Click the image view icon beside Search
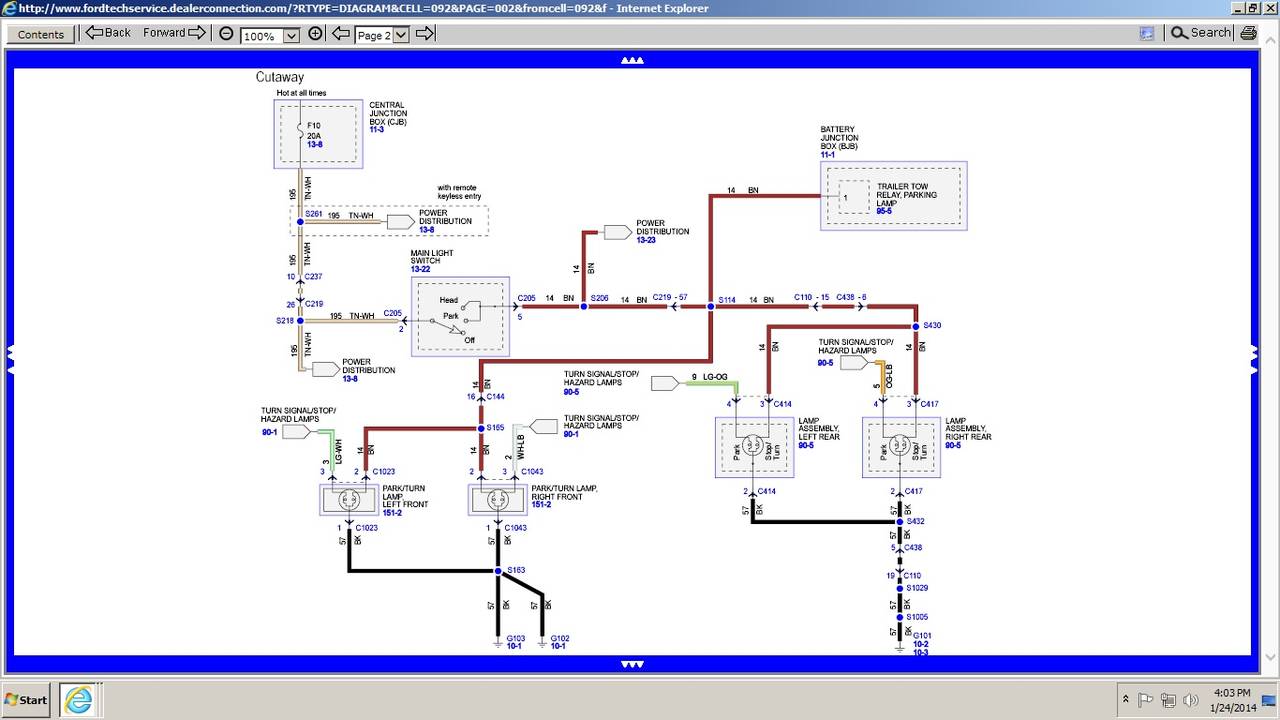Viewport: 1280px width, 720px height. [x=1147, y=33]
